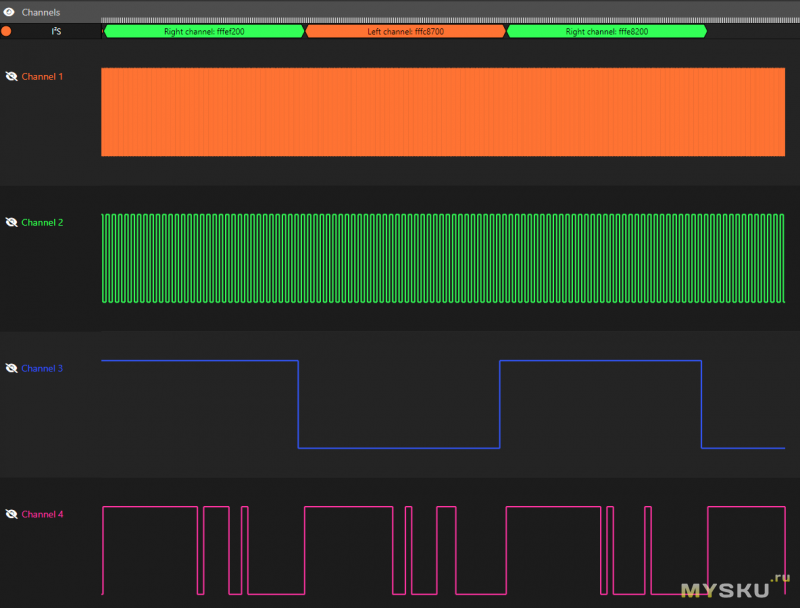Click the green Channel 2 clock waveform
Screen dimensions: 800x608
coord(440,258)
